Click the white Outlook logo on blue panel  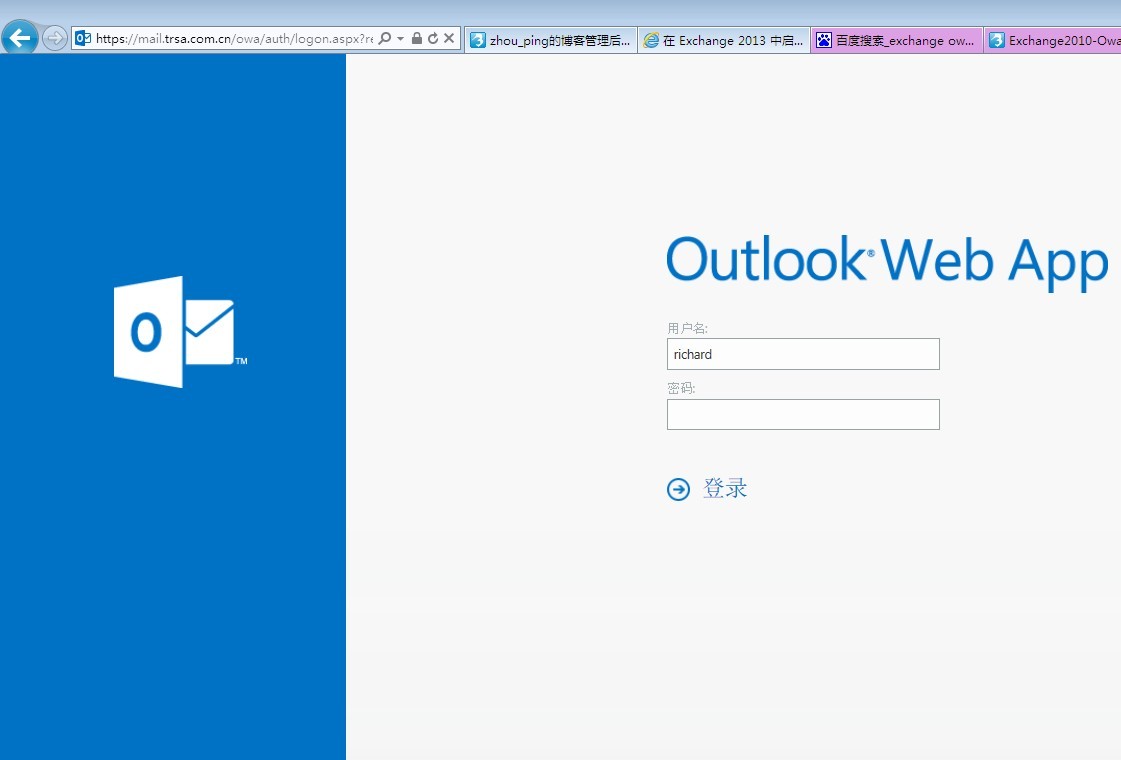point(179,332)
